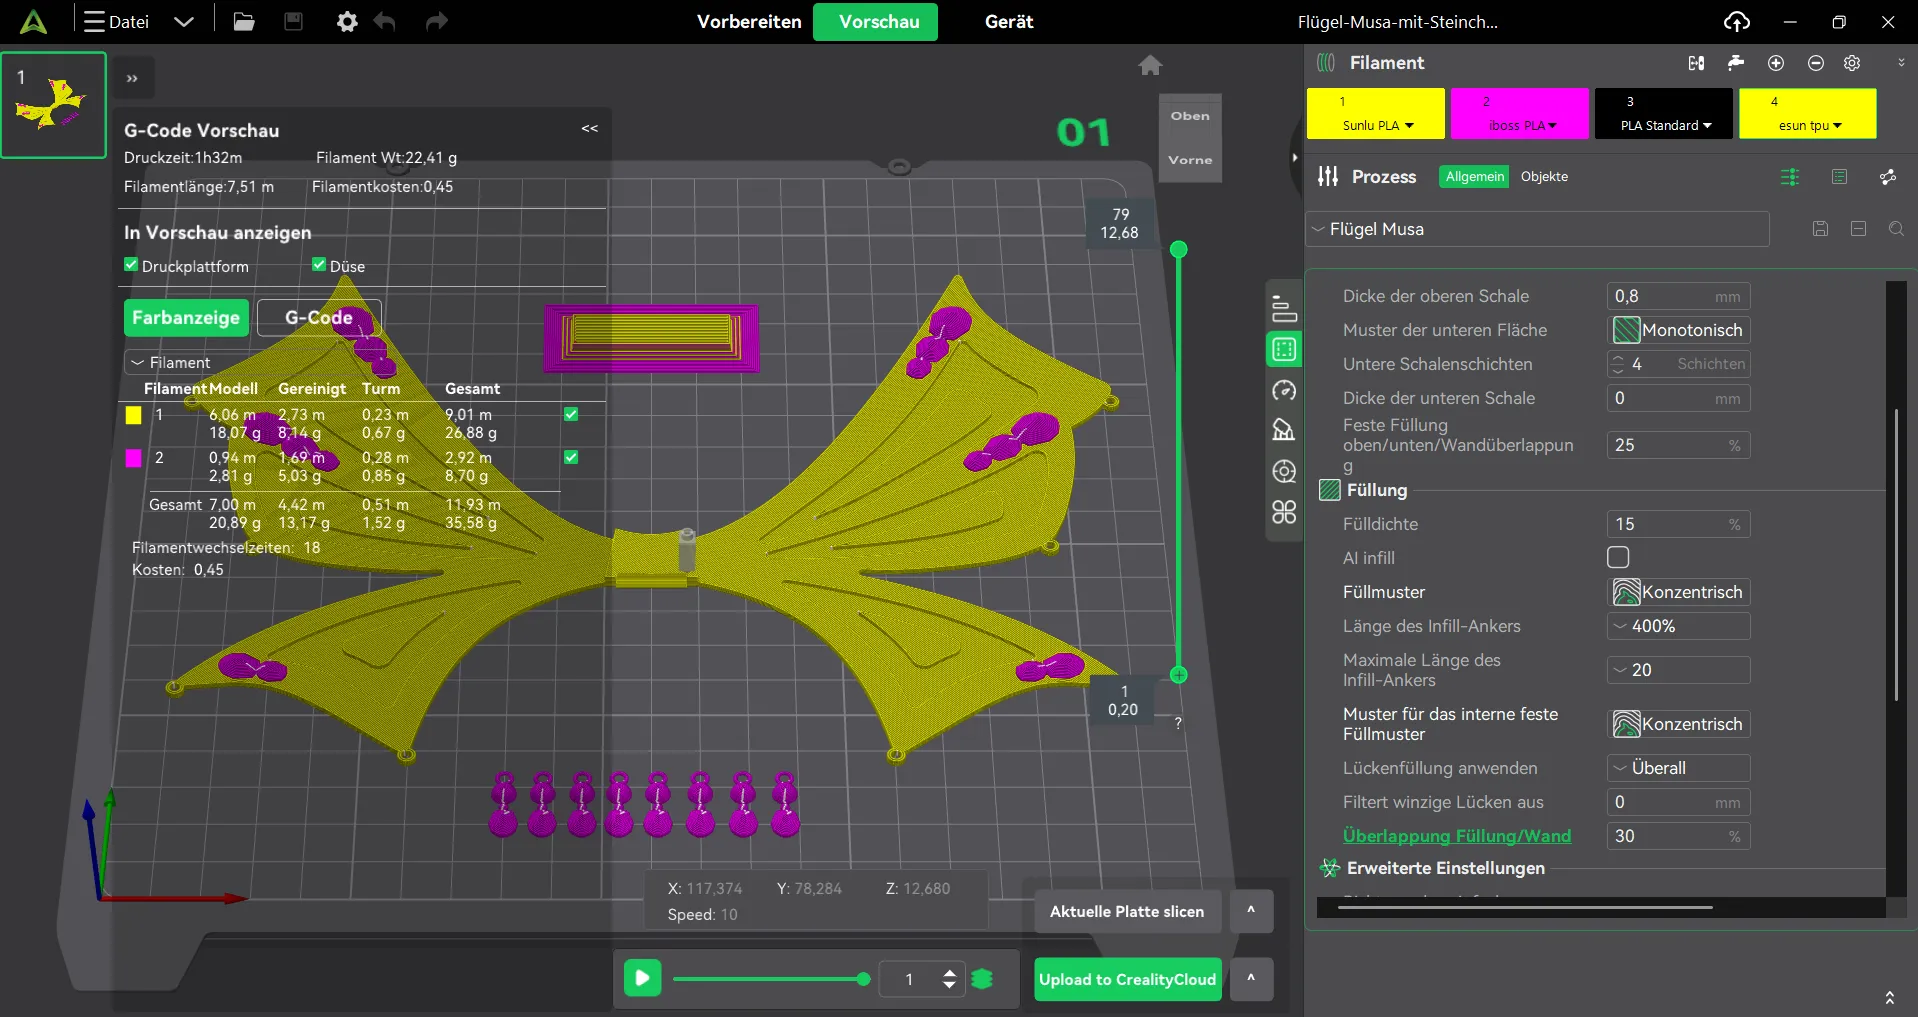This screenshot has height=1017, width=1918.
Task: Add a filament with plus icon
Action: tap(1776, 63)
